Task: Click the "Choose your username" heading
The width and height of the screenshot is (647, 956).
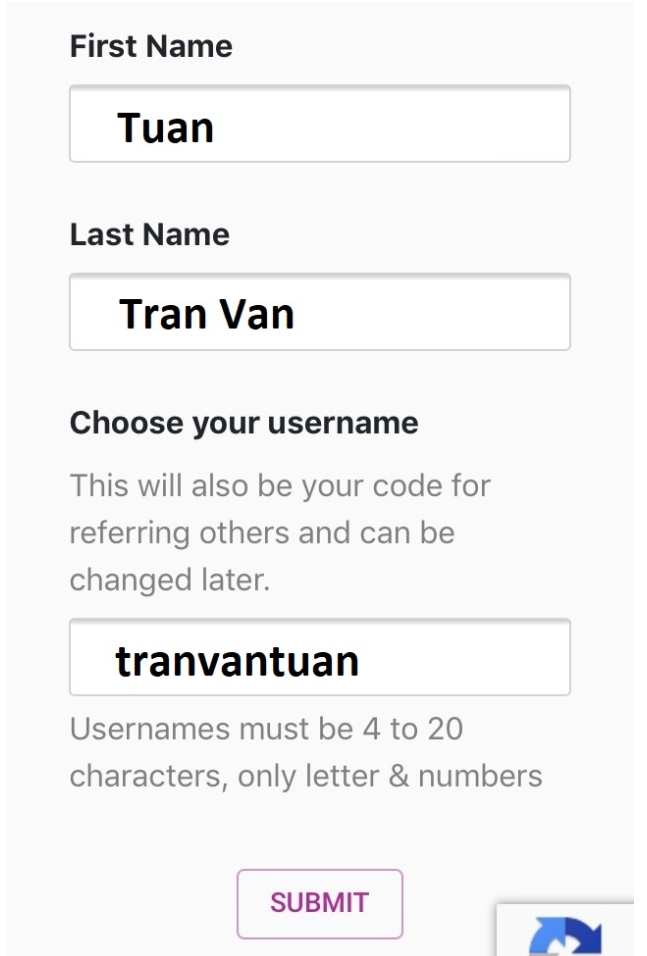Action: [x=244, y=423]
